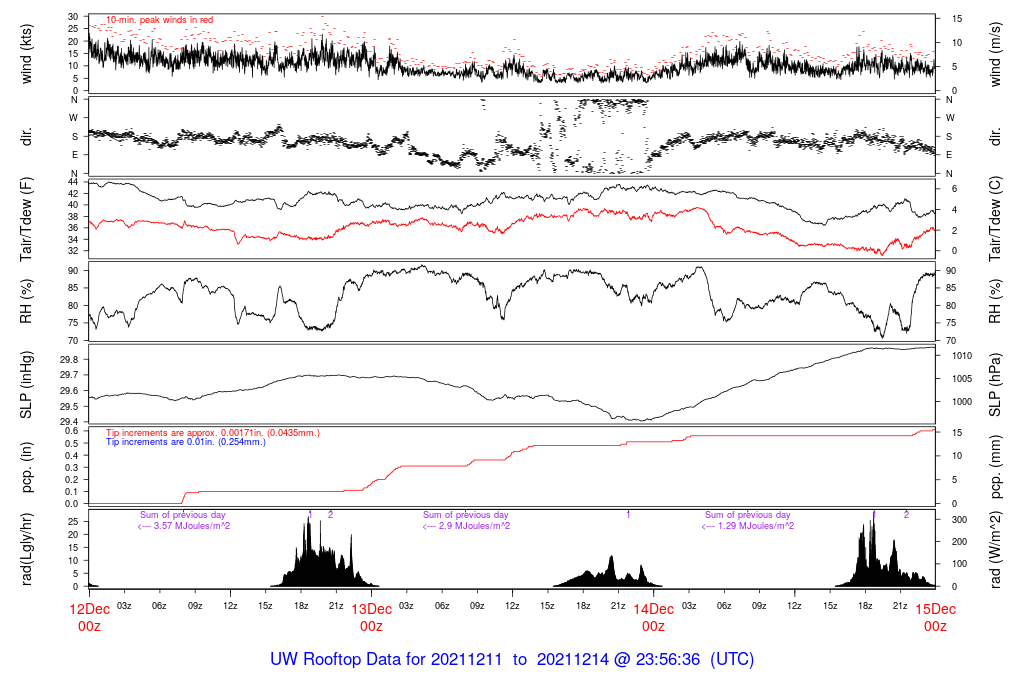This screenshot has width=1024, height=700.
Task: Select the 'rad(Lgly/hr)' axis label
Action: [26, 549]
